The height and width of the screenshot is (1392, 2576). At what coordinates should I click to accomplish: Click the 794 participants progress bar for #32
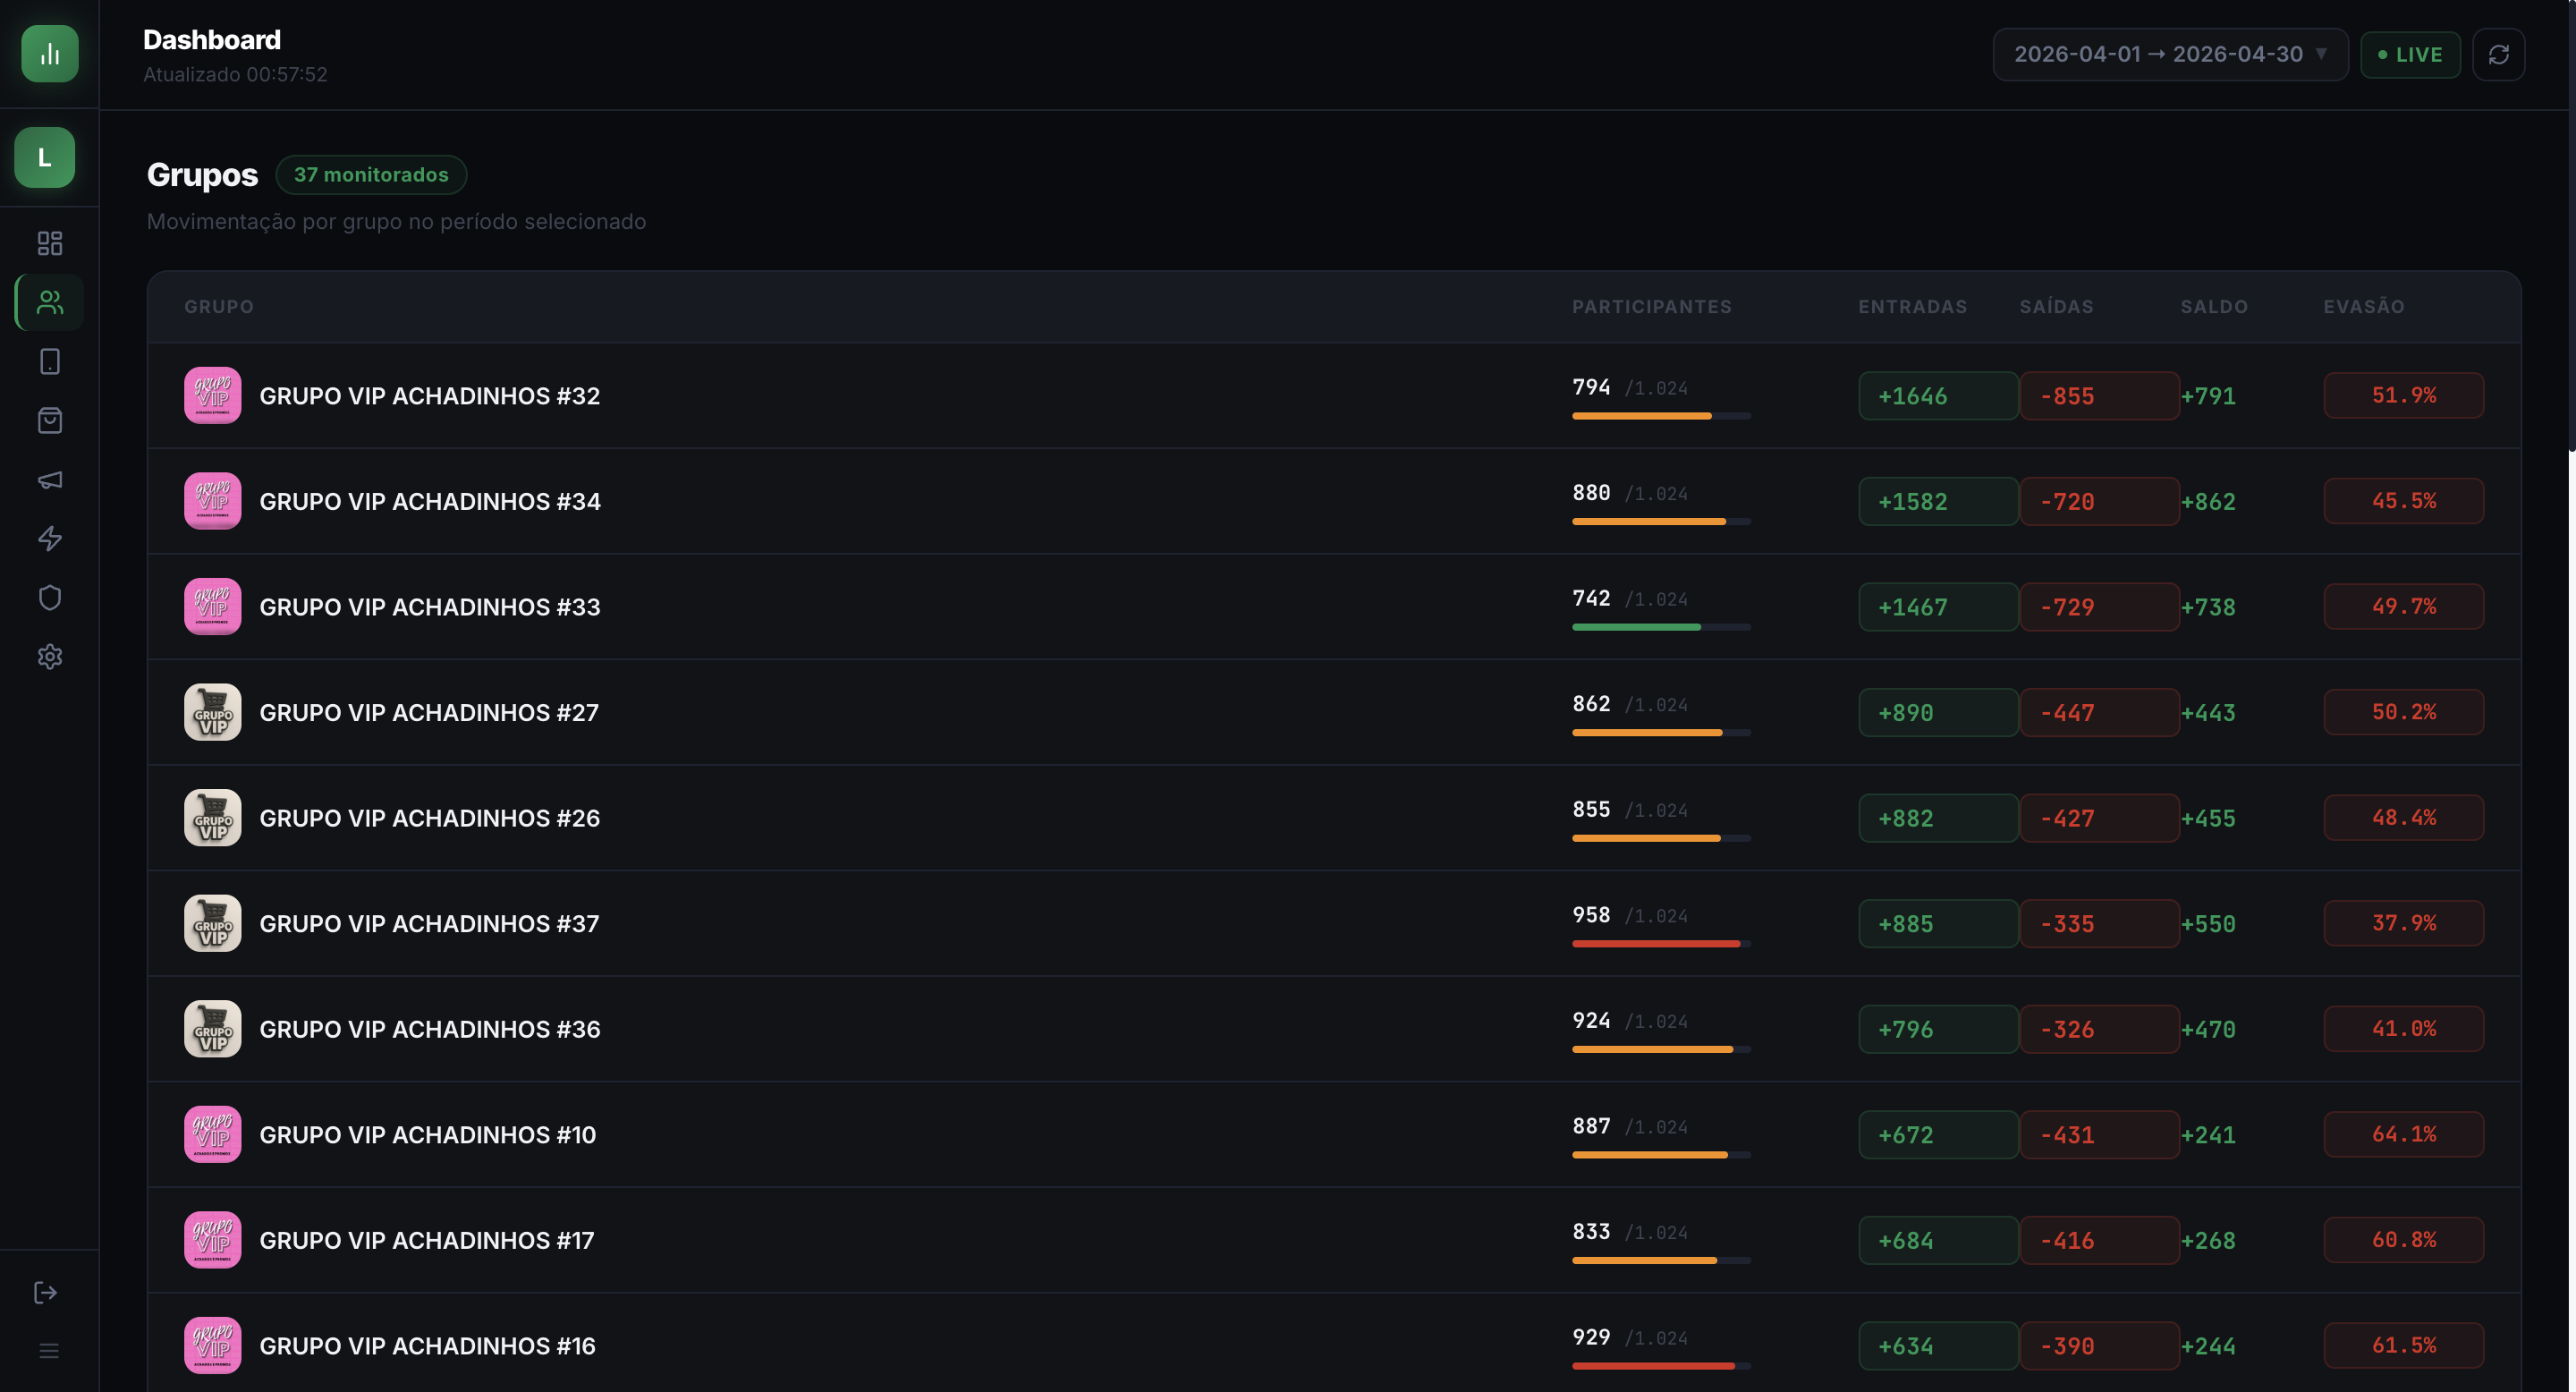[x=1661, y=416]
